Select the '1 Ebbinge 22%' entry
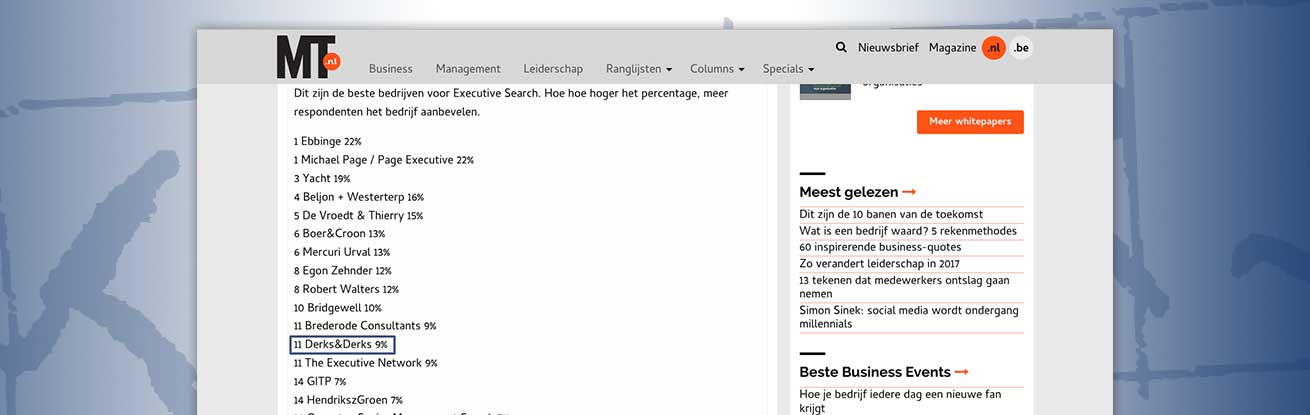This screenshot has width=1310, height=415. (x=328, y=142)
